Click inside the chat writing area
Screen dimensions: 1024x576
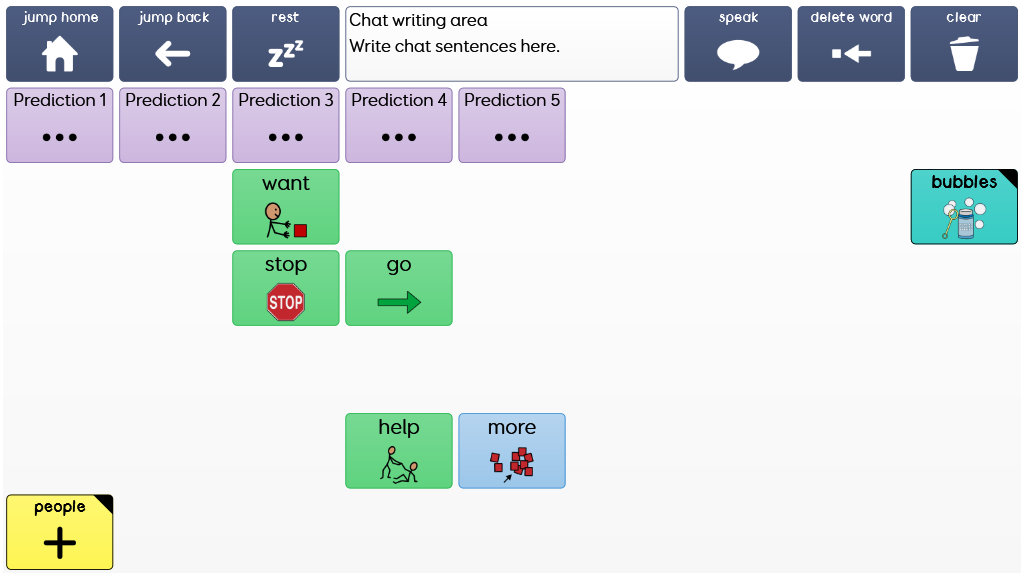coord(511,44)
